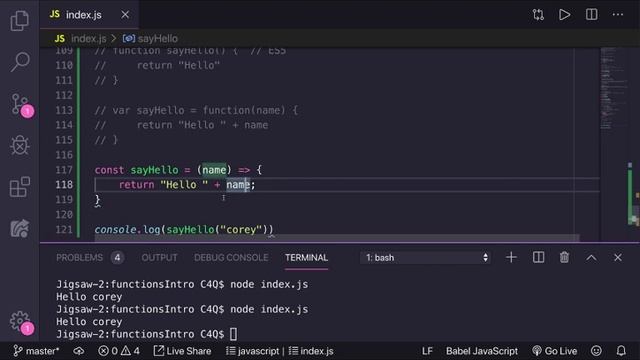
Task: Click 'index.js' status bar entry
Action: 311,351
